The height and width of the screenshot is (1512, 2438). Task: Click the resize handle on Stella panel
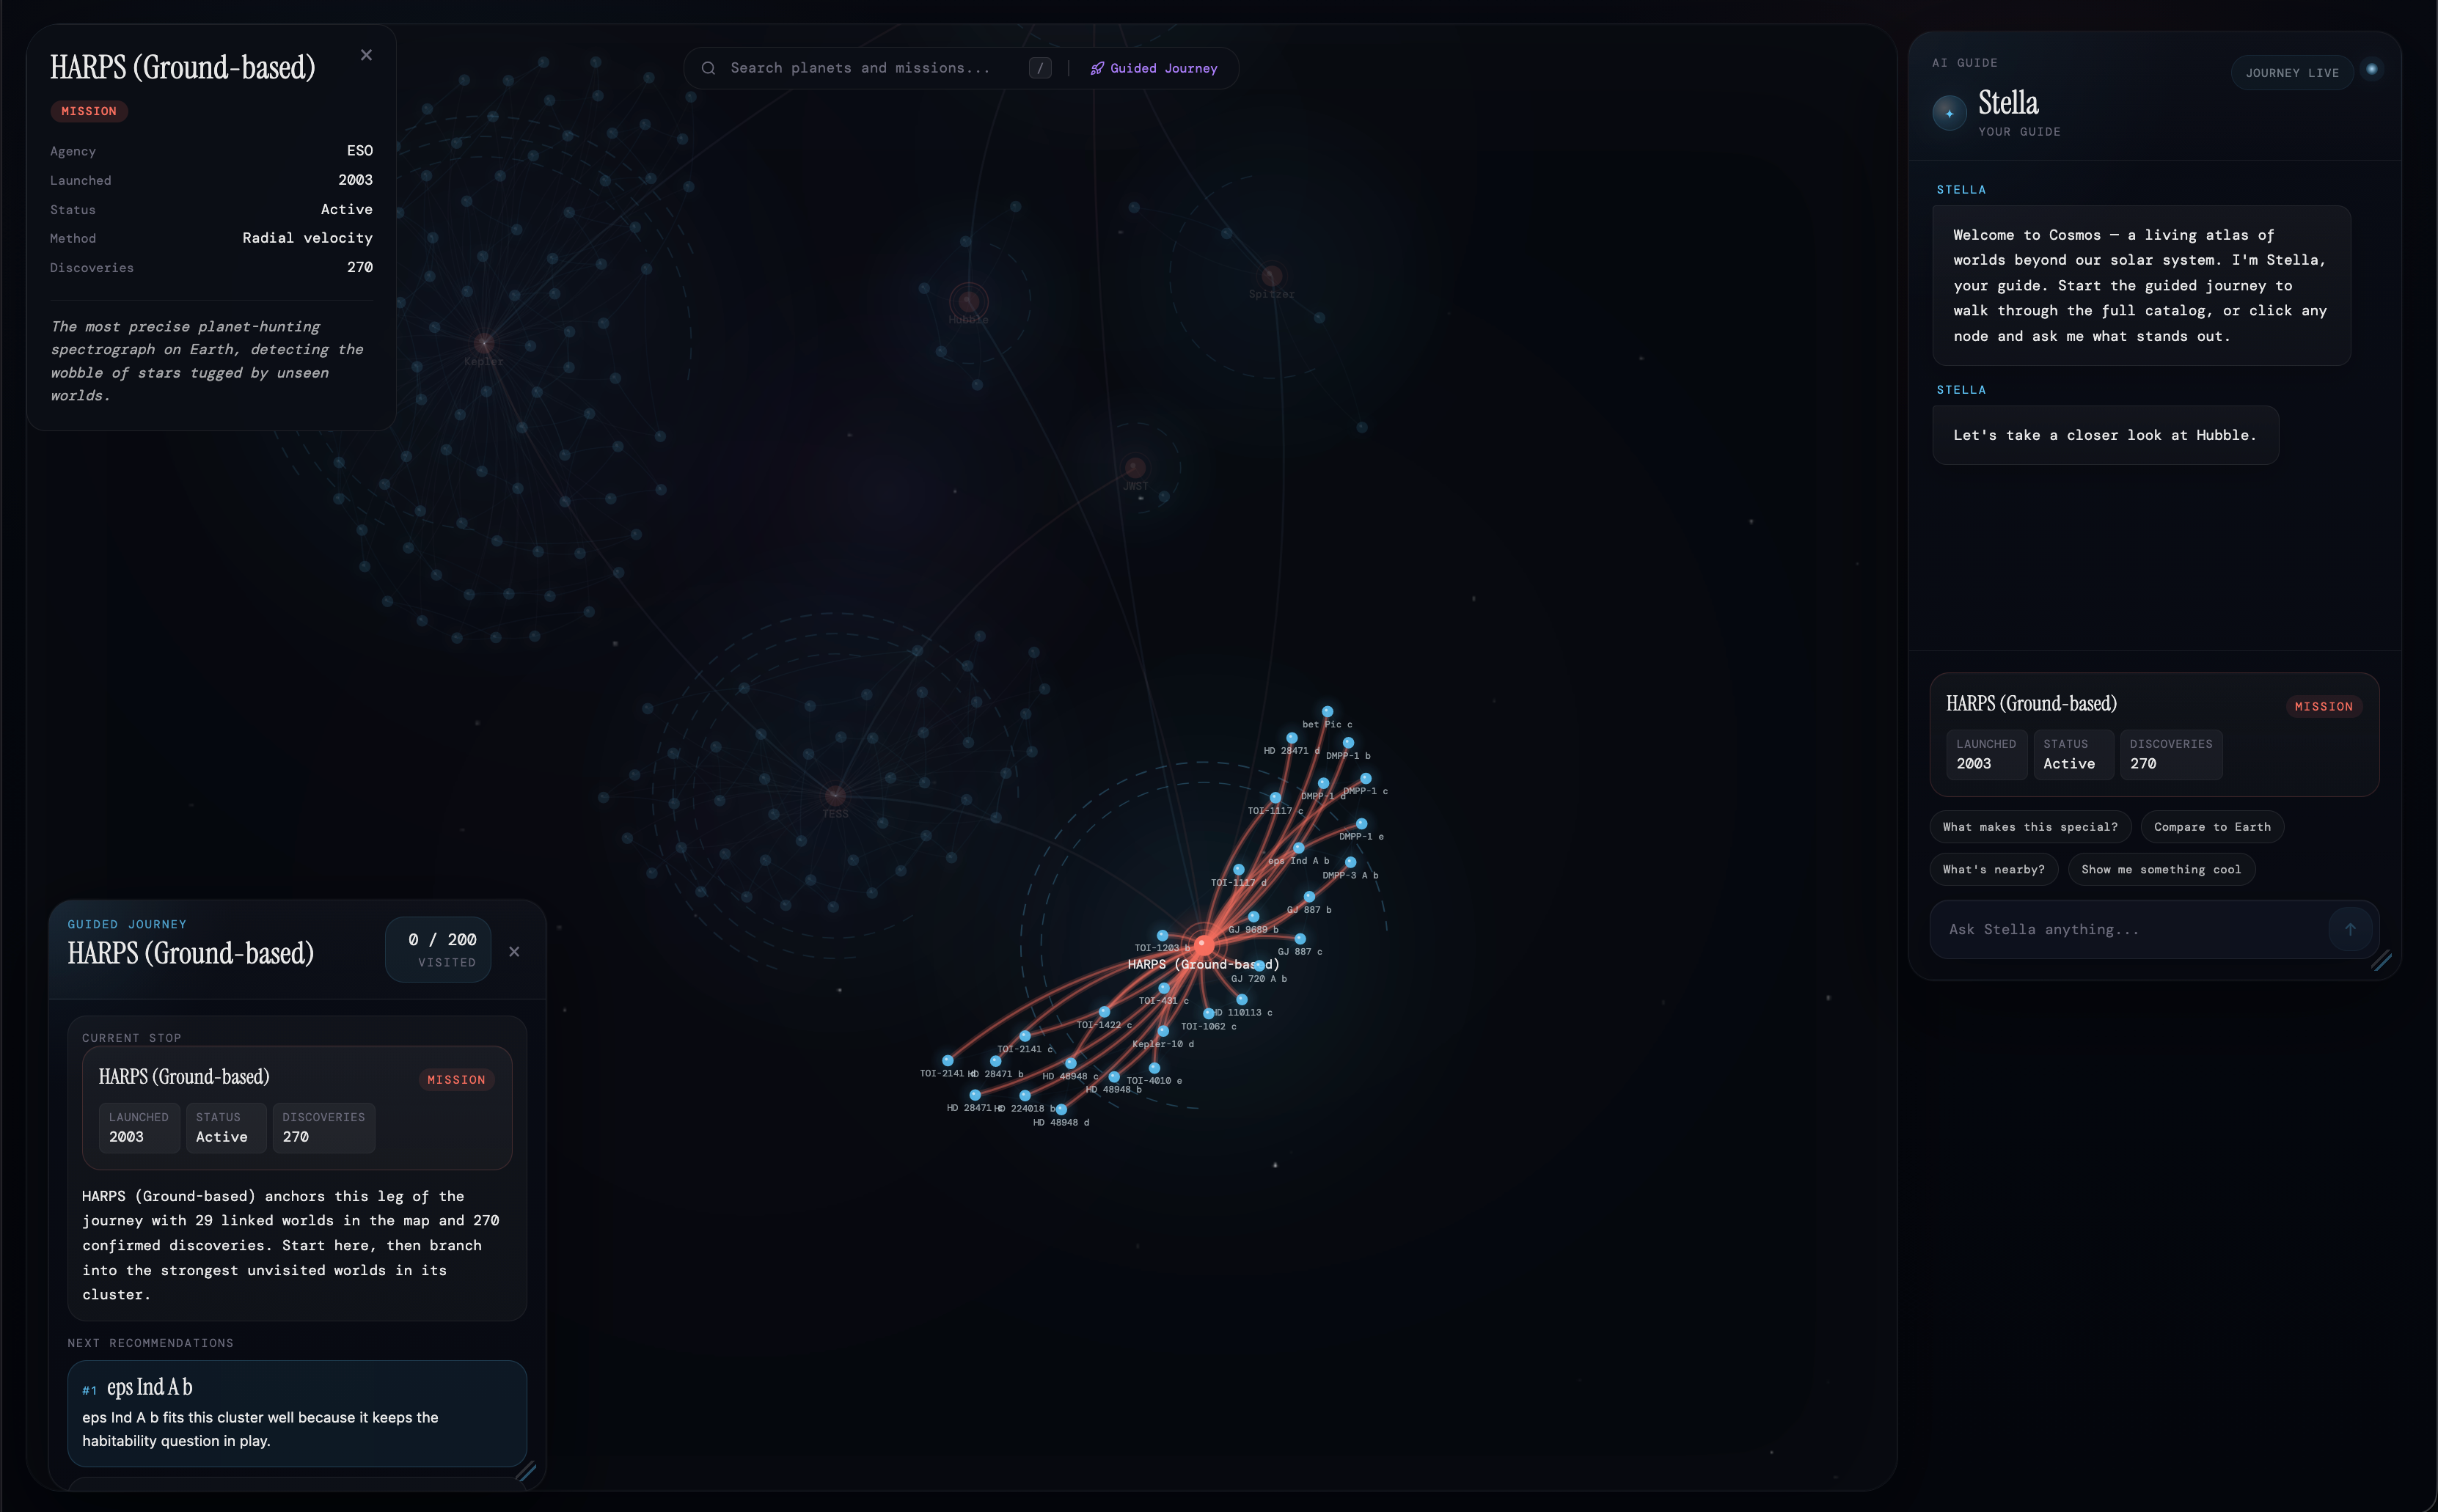[x=2381, y=960]
